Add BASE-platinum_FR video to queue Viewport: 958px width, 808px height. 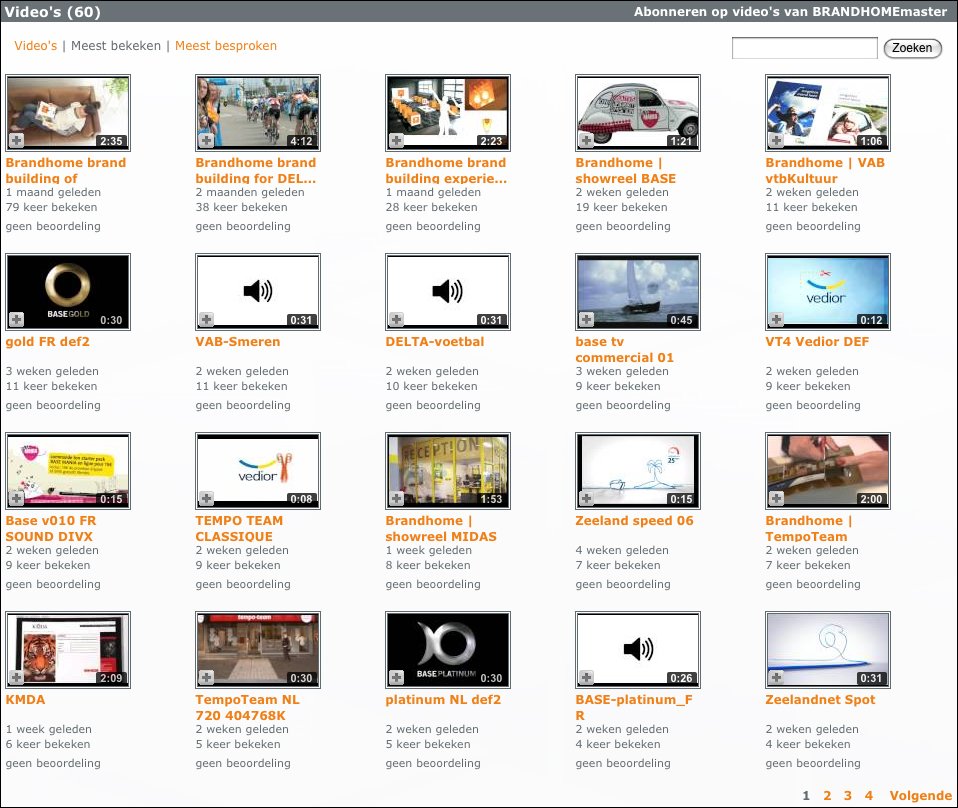pyautogui.click(x=587, y=678)
